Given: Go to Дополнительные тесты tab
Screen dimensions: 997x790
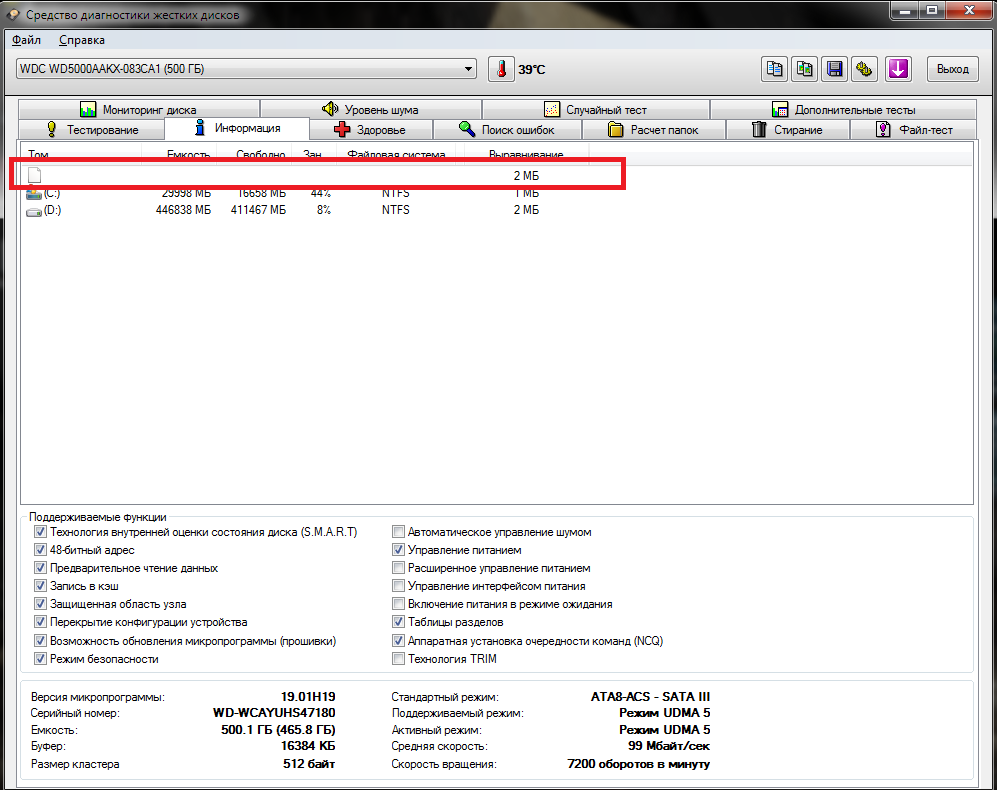Looking at the screenshot, I should (x=843, y=109).
